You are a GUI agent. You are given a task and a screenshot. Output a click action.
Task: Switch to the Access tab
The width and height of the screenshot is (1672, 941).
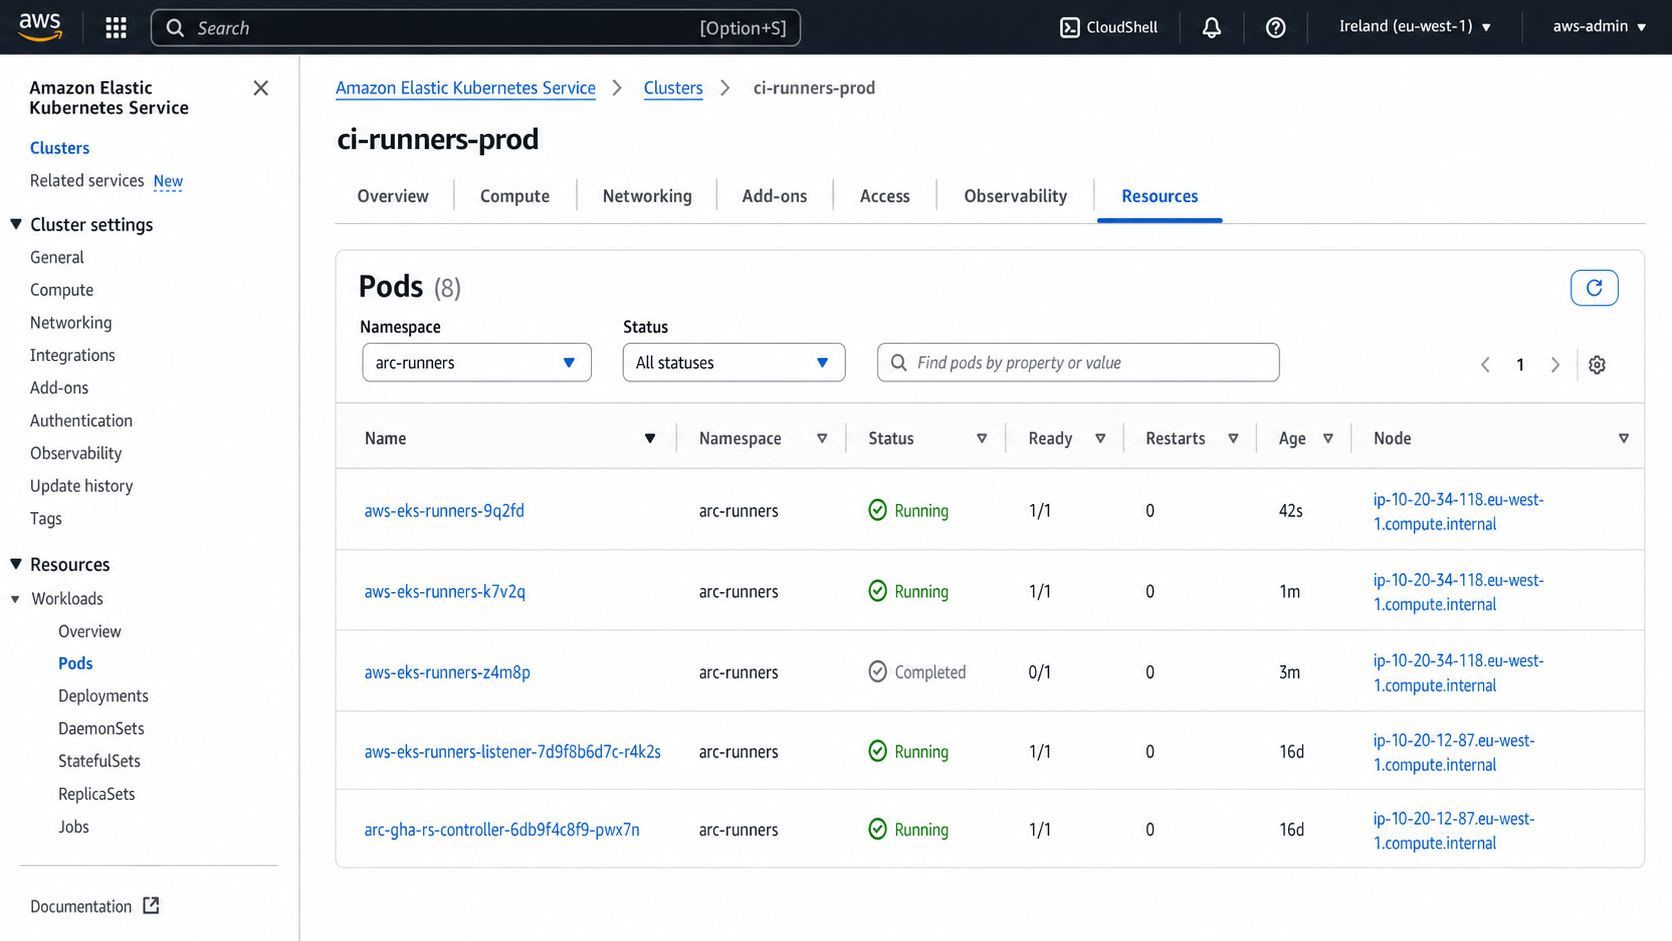point(885,196)
